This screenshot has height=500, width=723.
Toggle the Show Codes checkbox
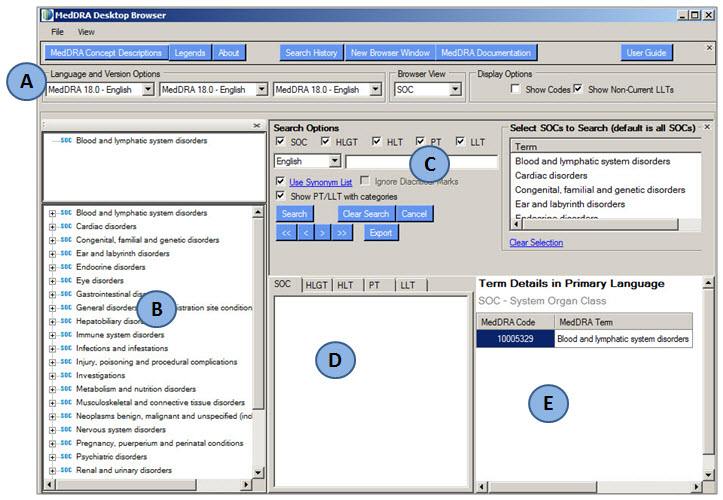coord(516,89)
